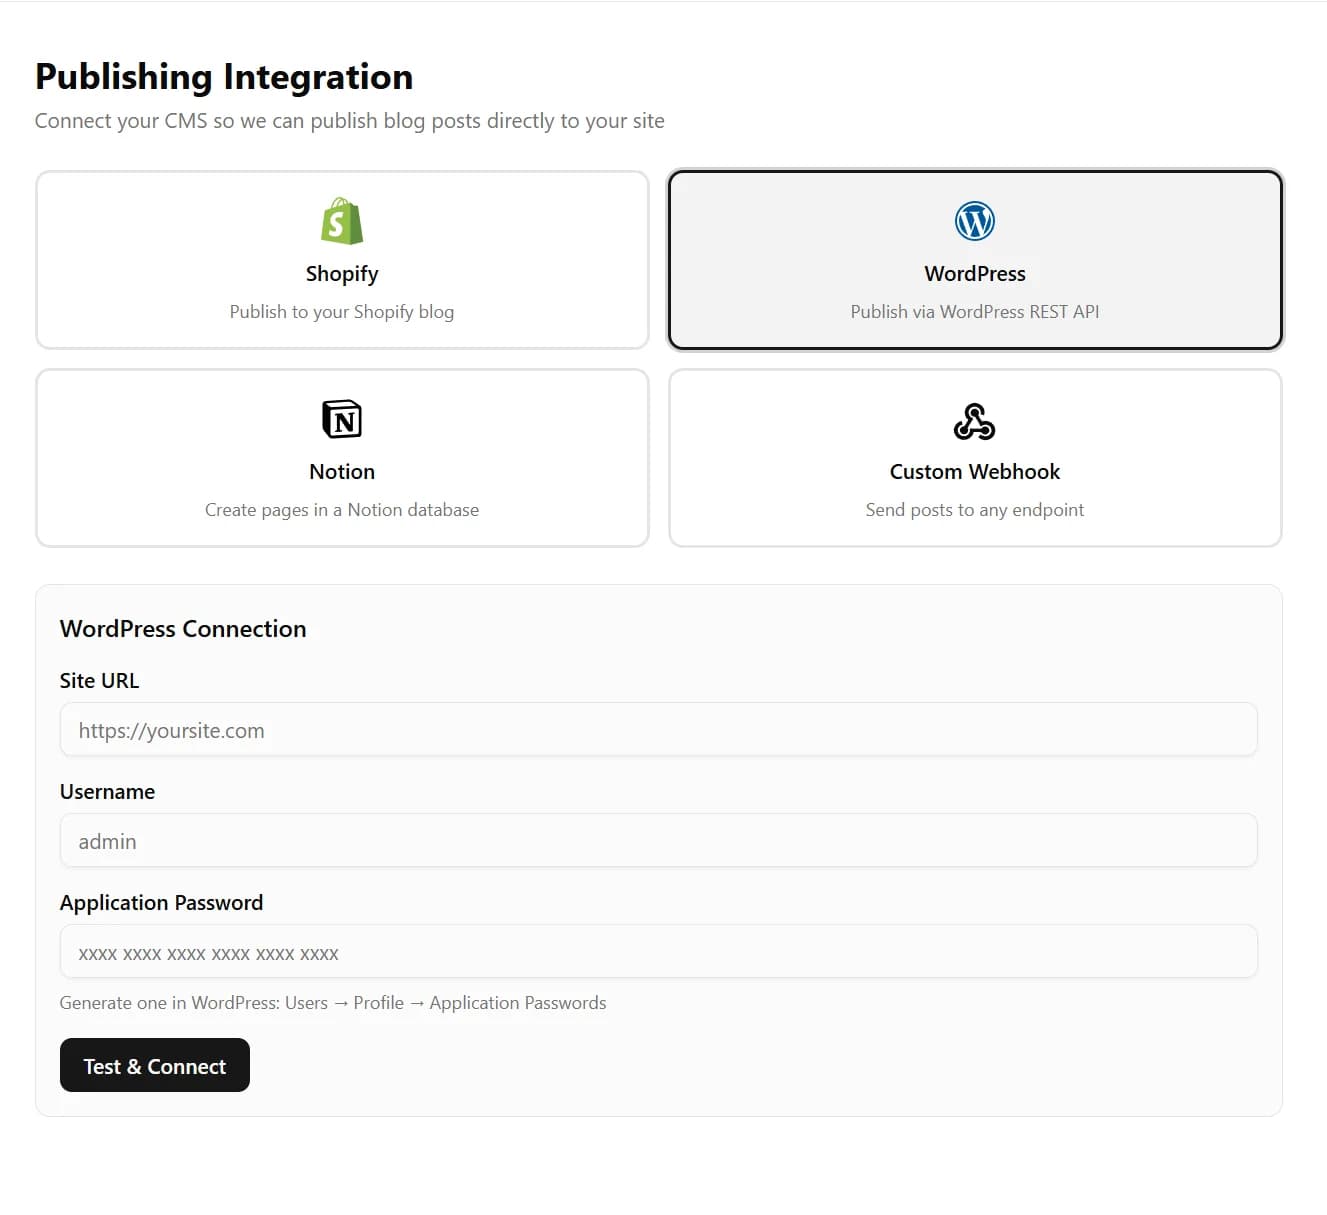
Task: Click 'Create pages in a Notion database' text
Action: click(x=341, y=509)
